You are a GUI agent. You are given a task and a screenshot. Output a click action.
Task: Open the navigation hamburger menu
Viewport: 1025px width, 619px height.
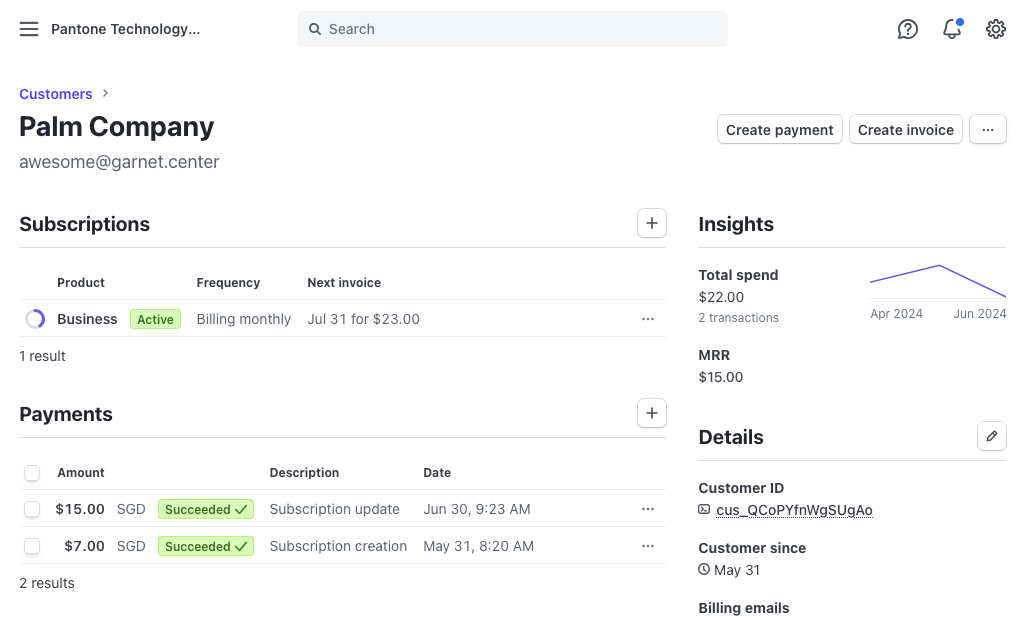(28, 29)
